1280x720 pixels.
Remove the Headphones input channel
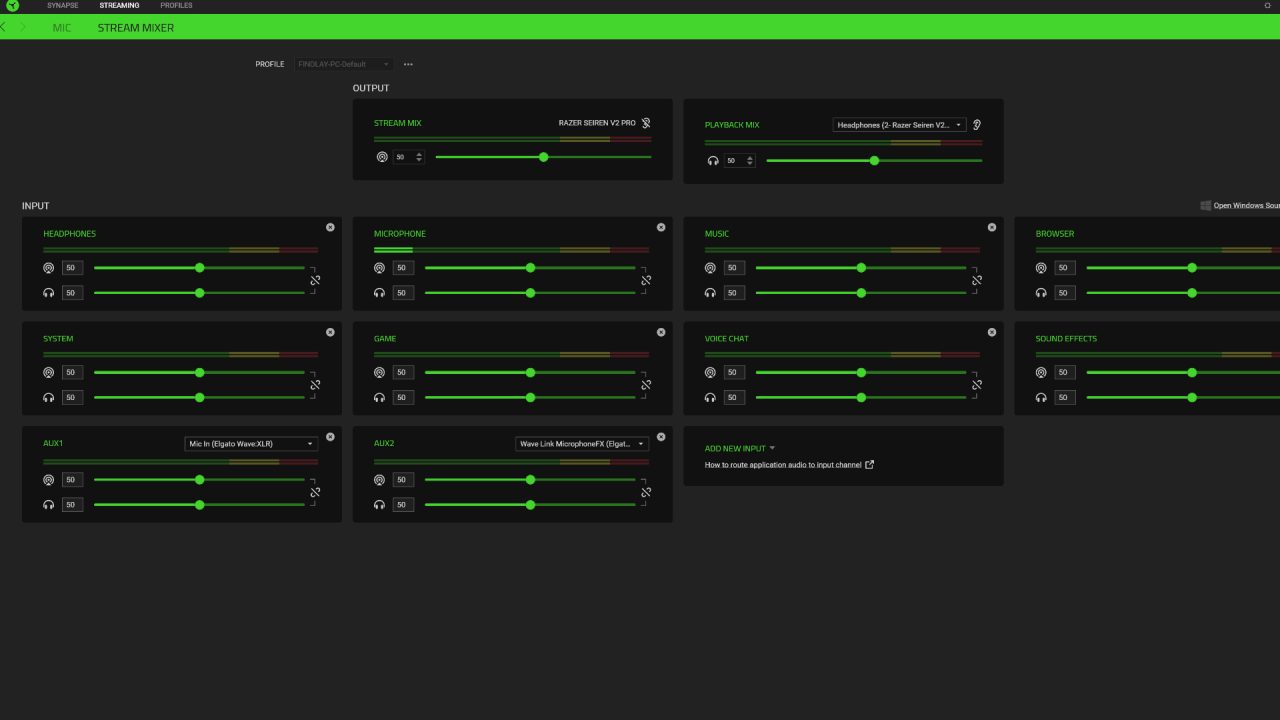pyautogui.click(x=330, y=227)
